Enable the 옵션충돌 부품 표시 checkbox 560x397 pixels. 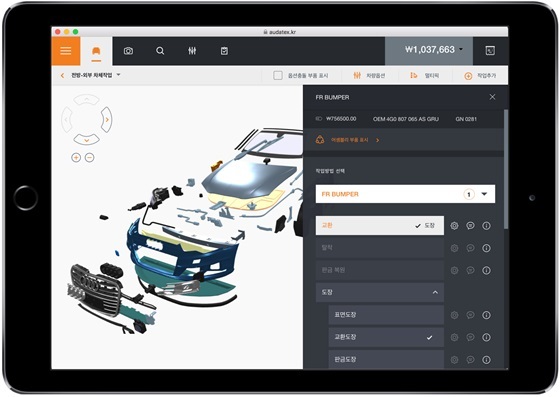coord(278,75)
